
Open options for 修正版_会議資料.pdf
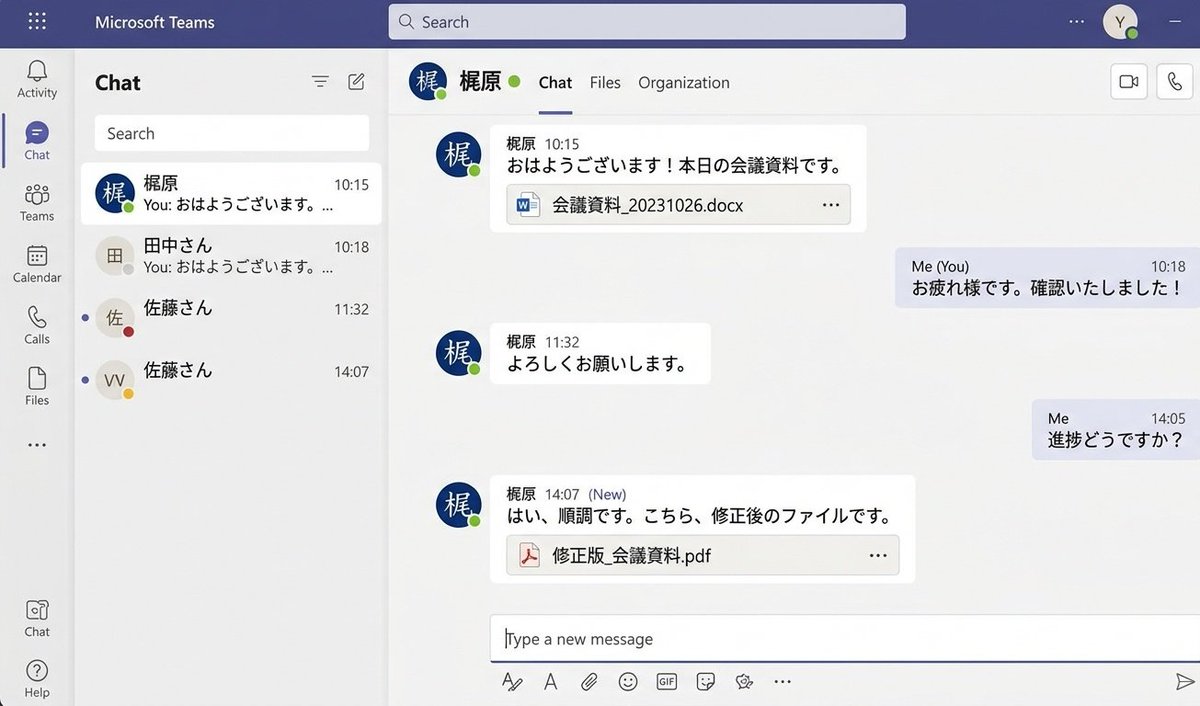879,556
